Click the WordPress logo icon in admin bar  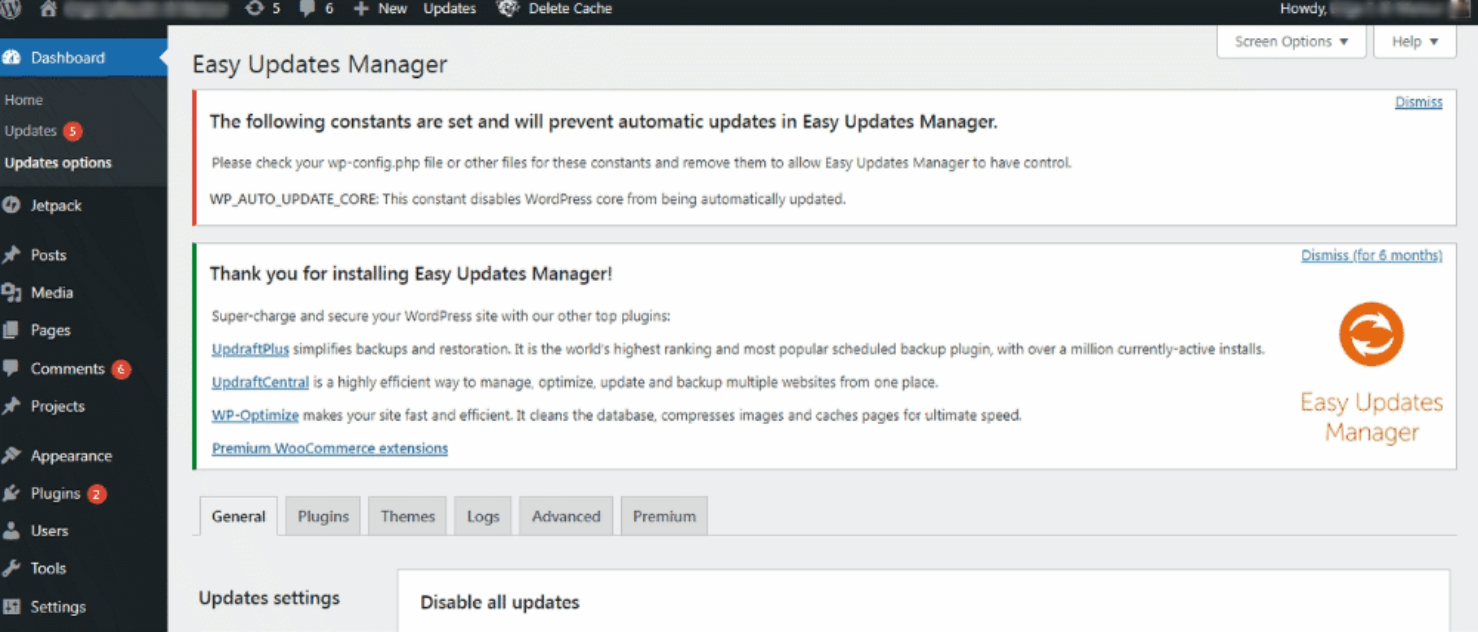point(11,8)
